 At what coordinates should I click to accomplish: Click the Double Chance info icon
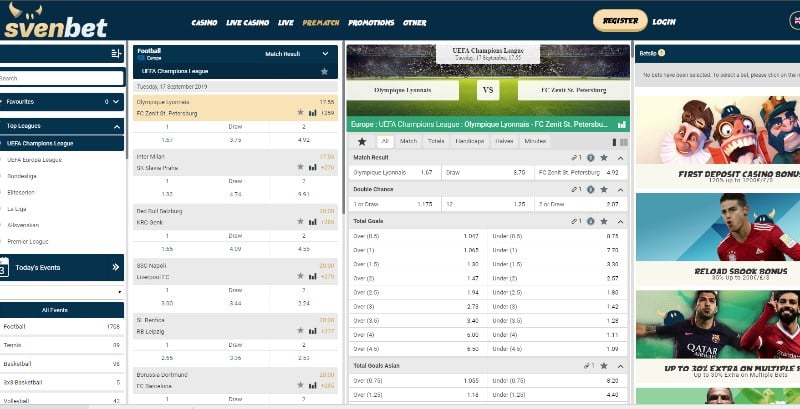coord(590,190)
